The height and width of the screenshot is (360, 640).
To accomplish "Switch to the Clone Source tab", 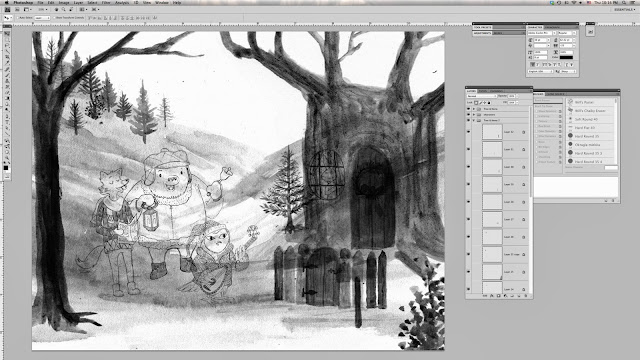I will pyautogui.click(x=556, y=94).
